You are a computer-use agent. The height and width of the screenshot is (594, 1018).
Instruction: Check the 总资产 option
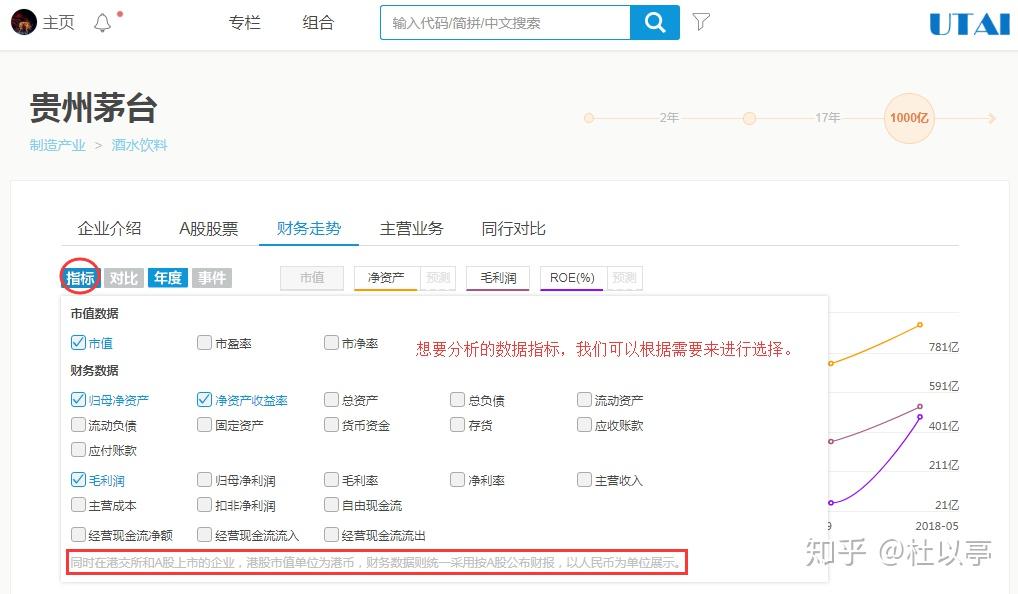tap(331, 399)
